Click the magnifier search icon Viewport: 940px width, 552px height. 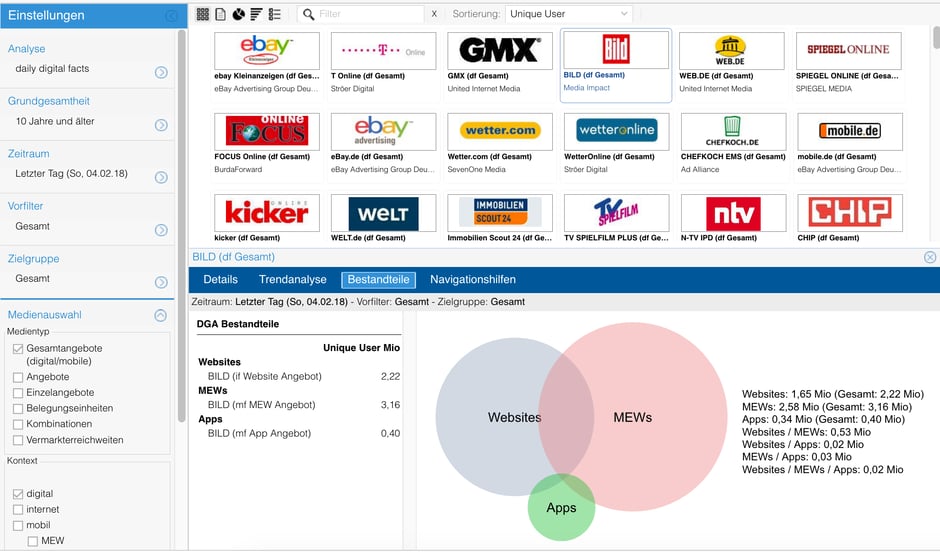pos(308,14)
